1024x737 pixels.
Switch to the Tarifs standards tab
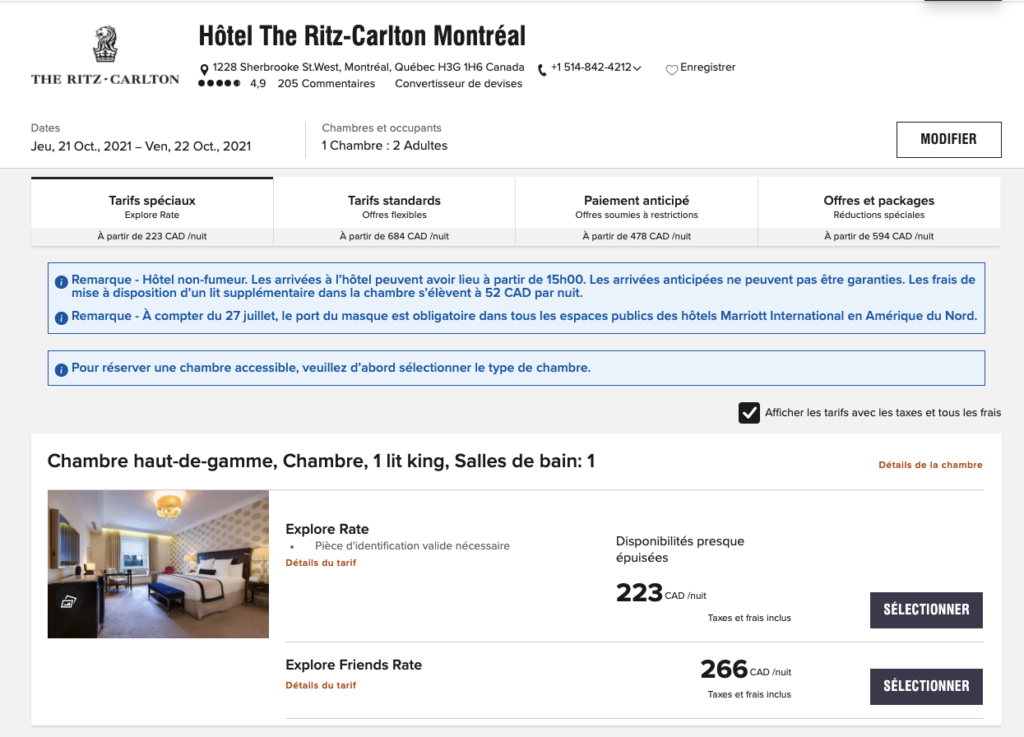click(394, 207)
